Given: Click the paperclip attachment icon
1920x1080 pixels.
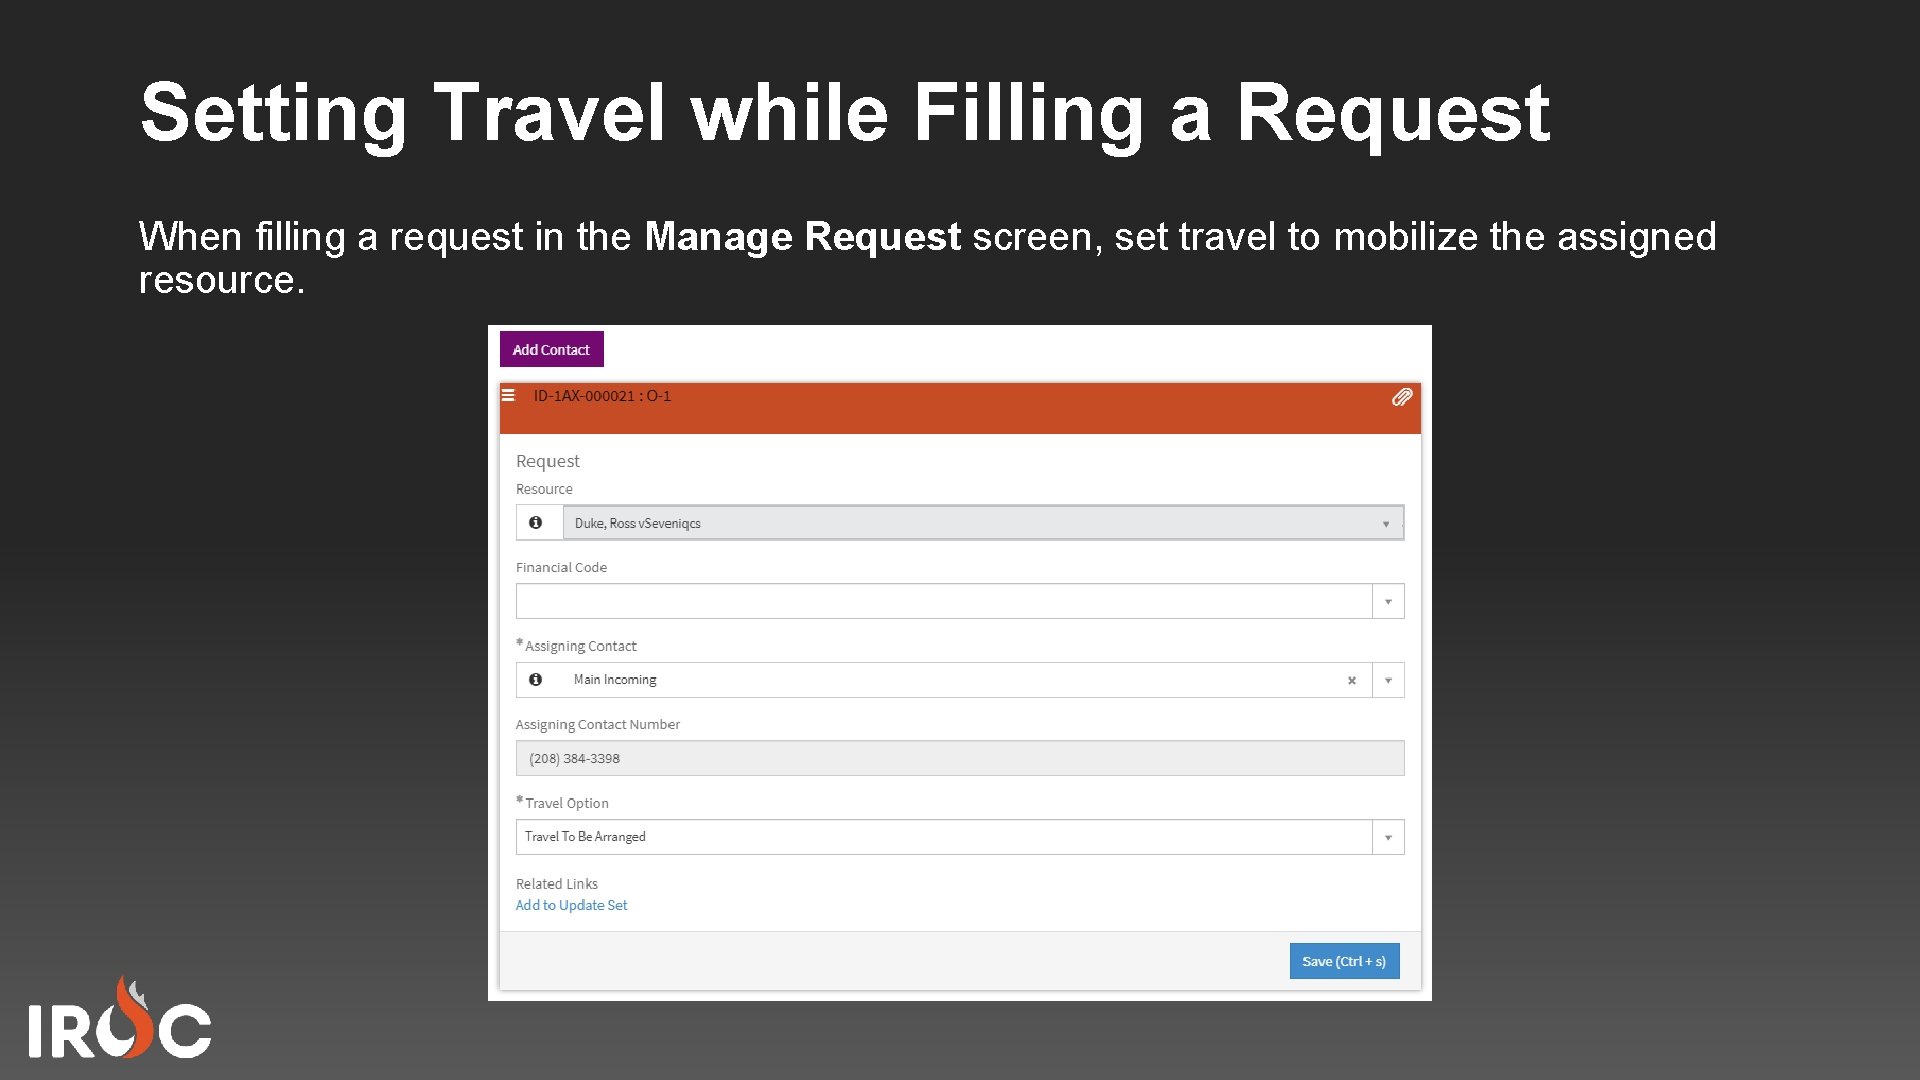Looking at the screenshot, I should (x=1402, y=397).
